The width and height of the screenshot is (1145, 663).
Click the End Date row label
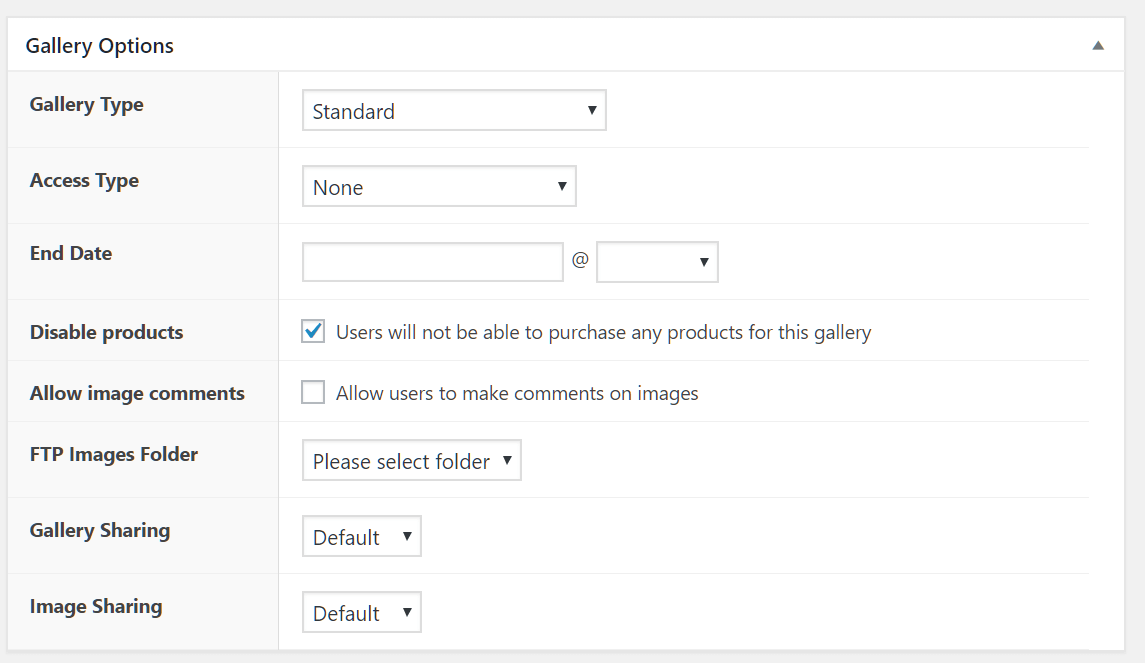pos(71,253)
